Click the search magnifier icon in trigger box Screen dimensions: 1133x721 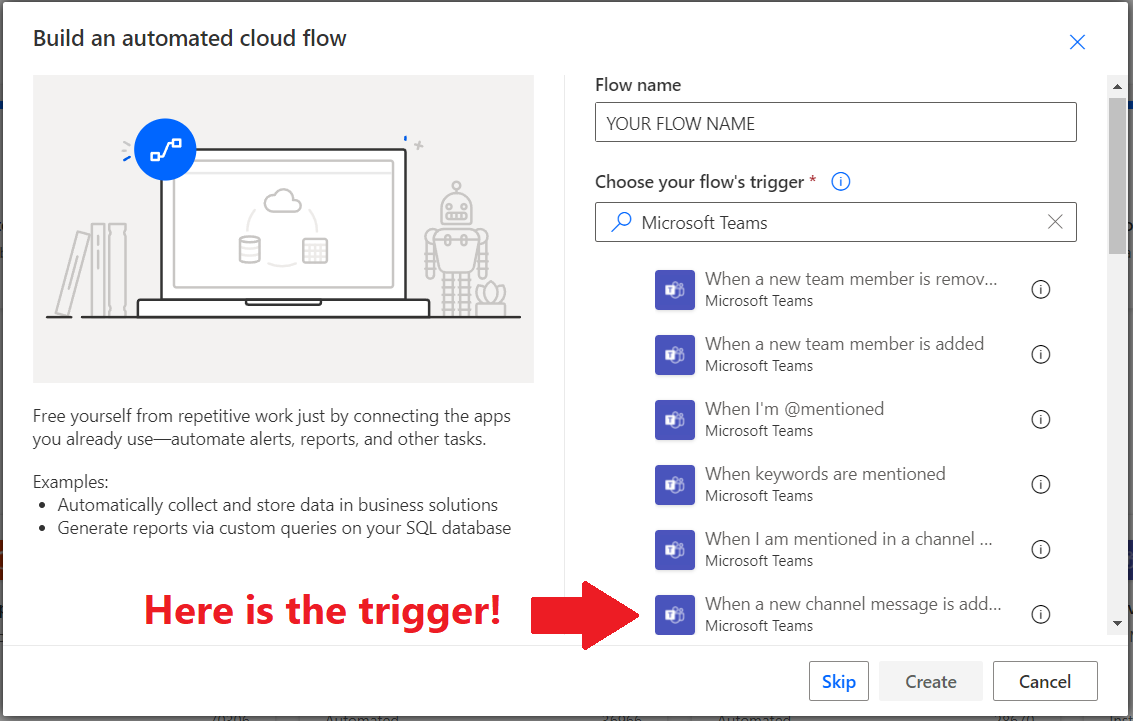coord(621,222)
